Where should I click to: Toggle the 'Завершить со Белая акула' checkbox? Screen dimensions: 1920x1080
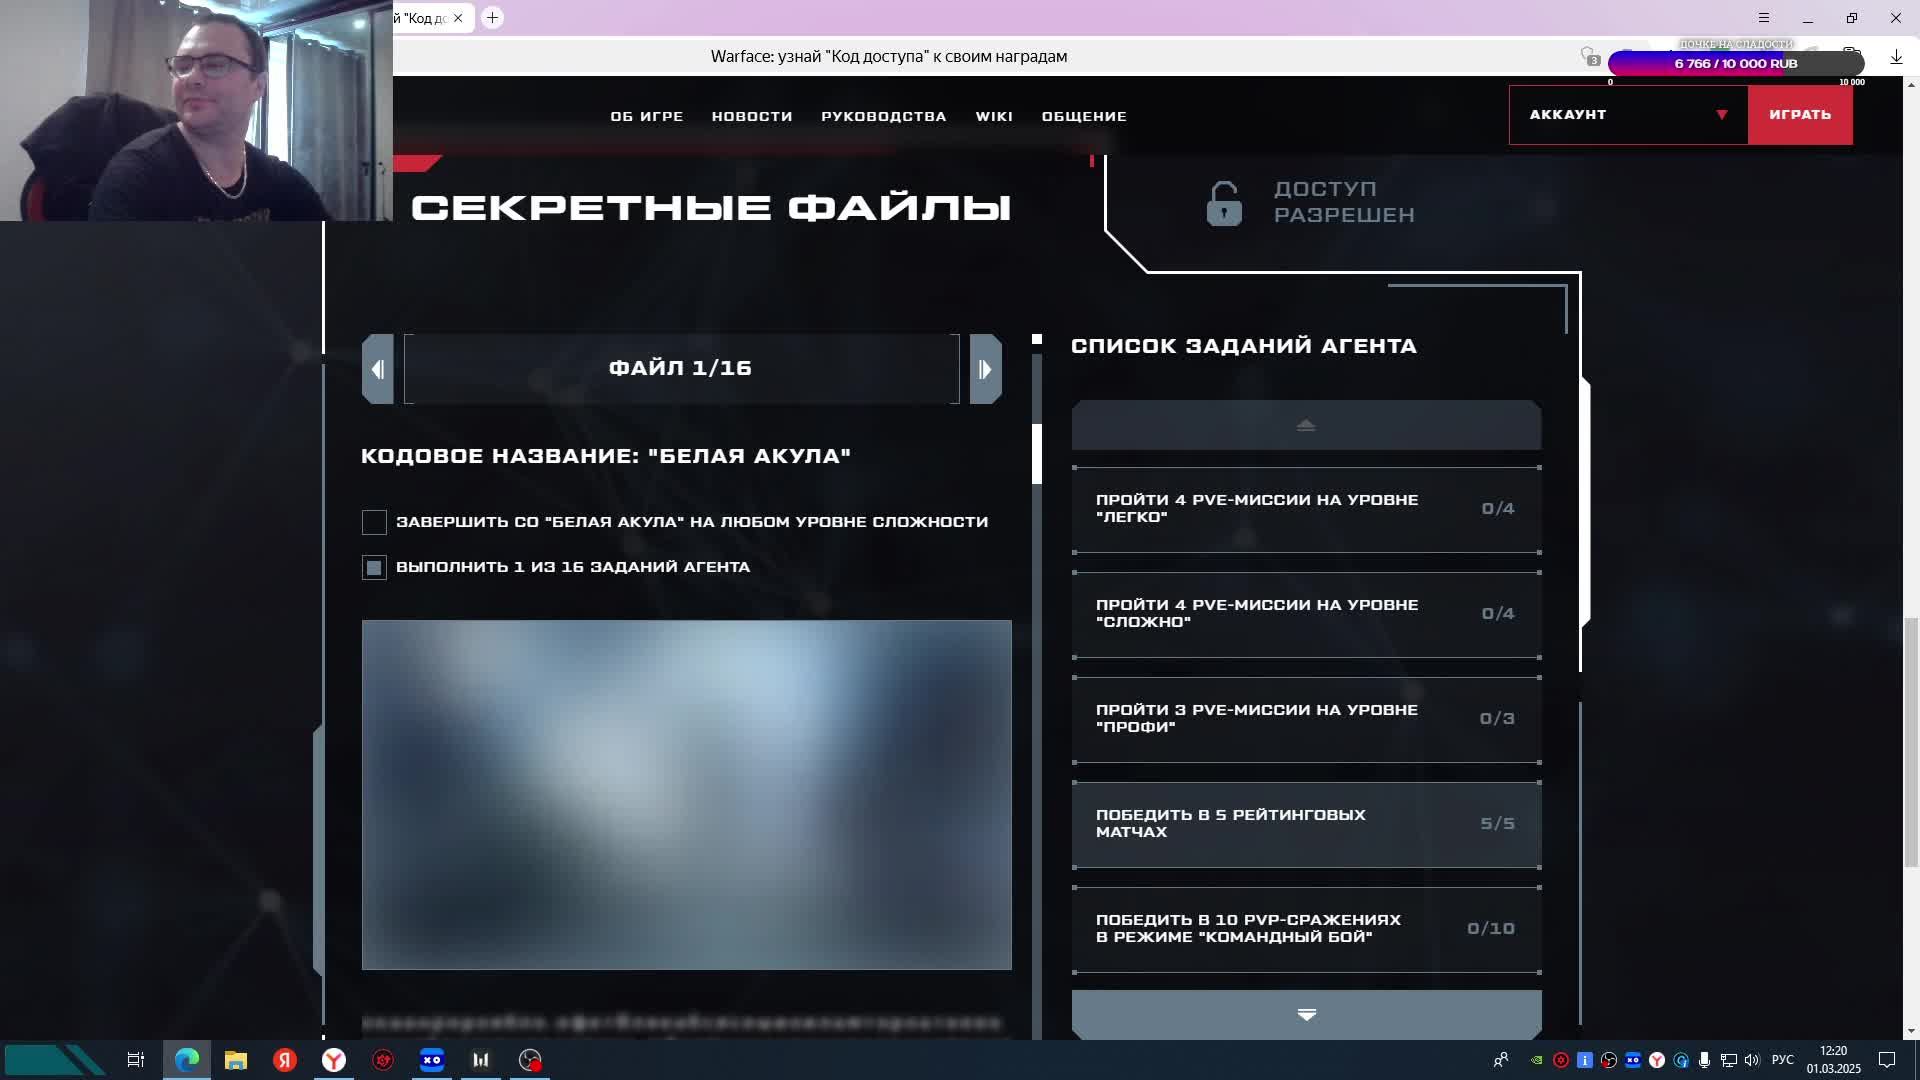point(374,522)
